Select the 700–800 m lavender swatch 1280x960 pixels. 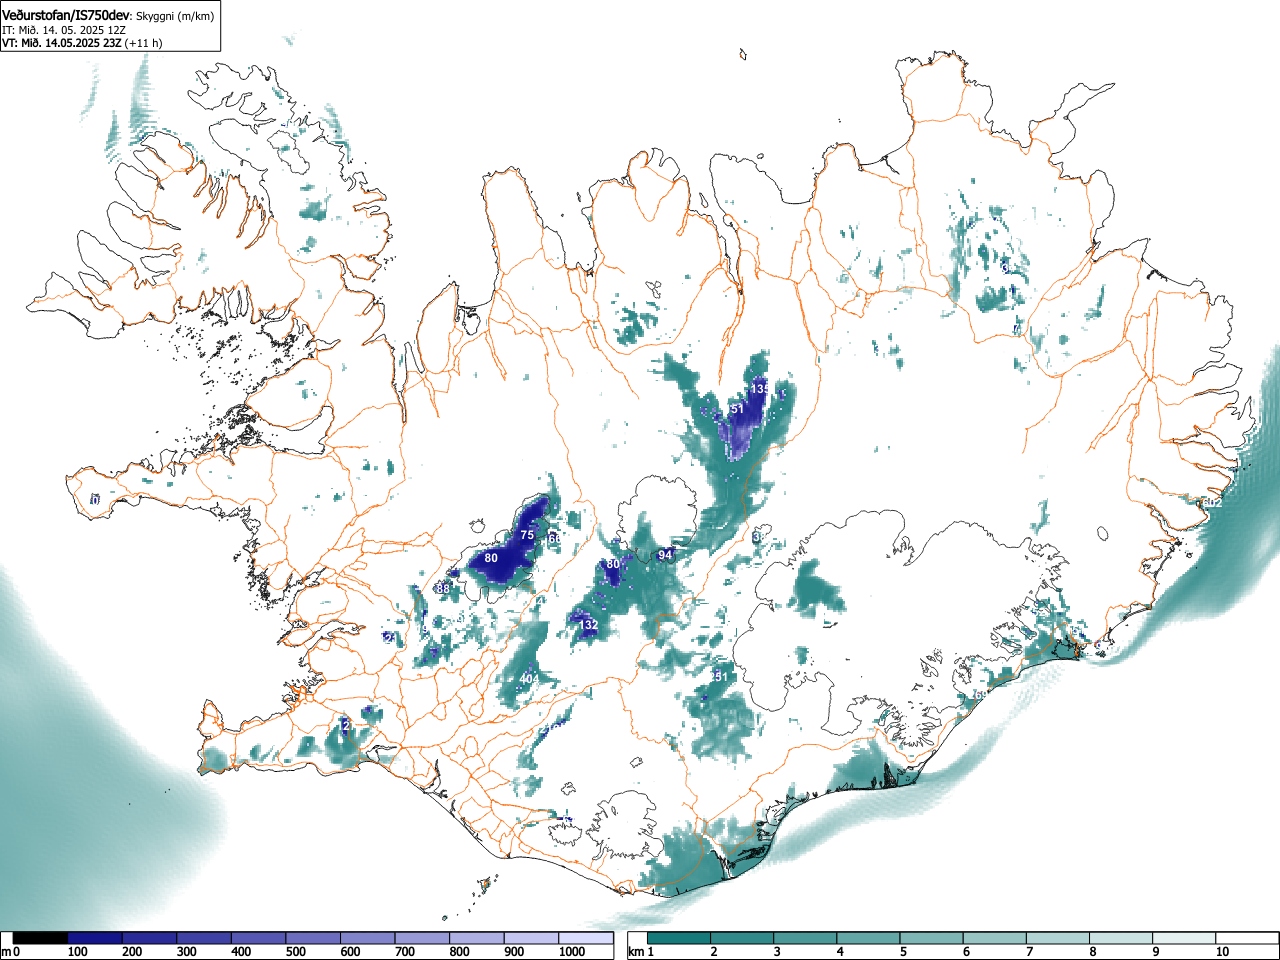pyautogui.click(x=422, y=938)
